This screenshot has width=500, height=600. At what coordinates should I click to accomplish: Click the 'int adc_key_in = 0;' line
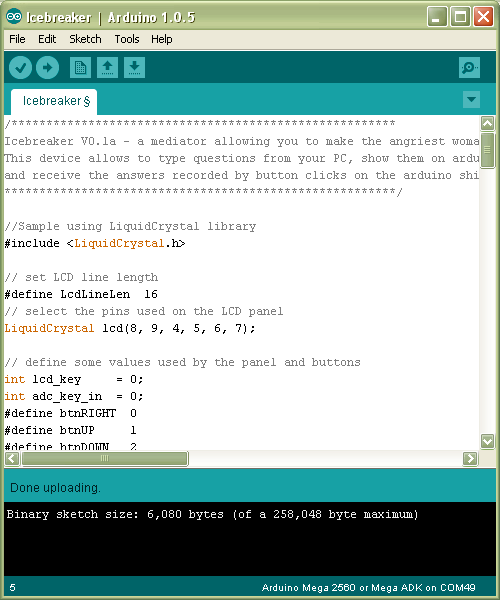(74, 396)
